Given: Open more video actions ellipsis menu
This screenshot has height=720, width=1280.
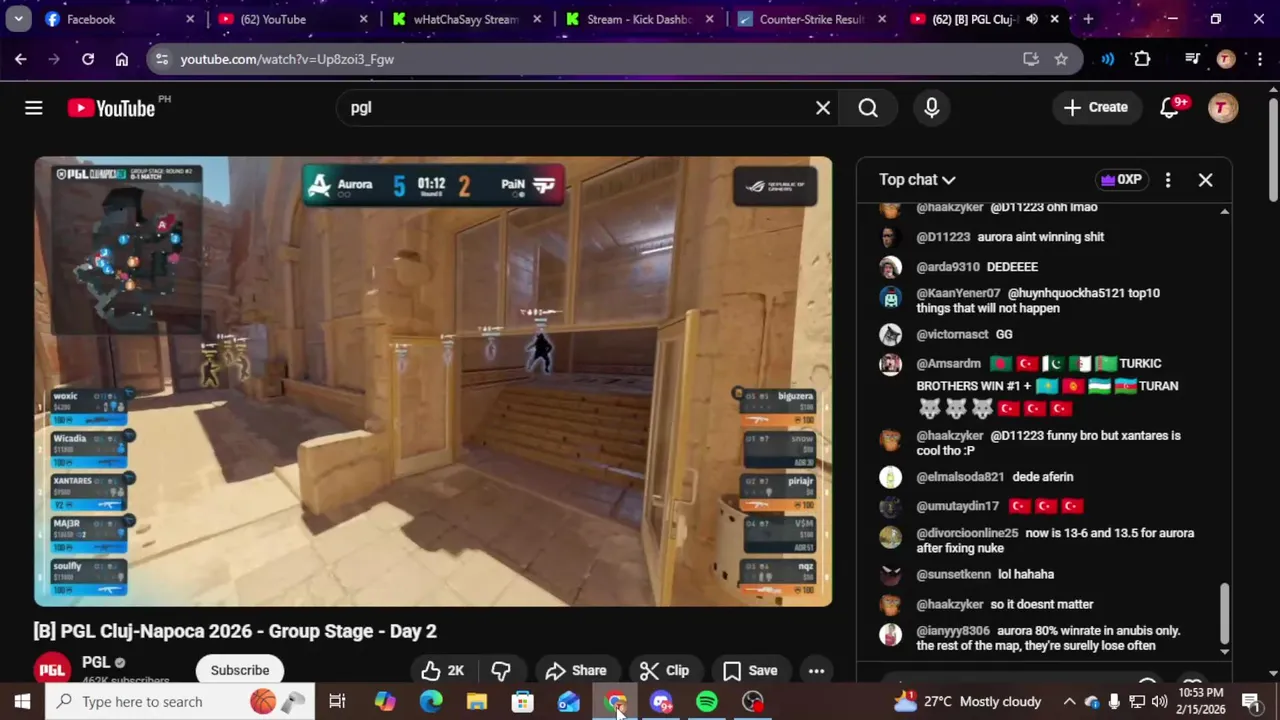Looking at the screenshot, I should click(x=816, y=671).
